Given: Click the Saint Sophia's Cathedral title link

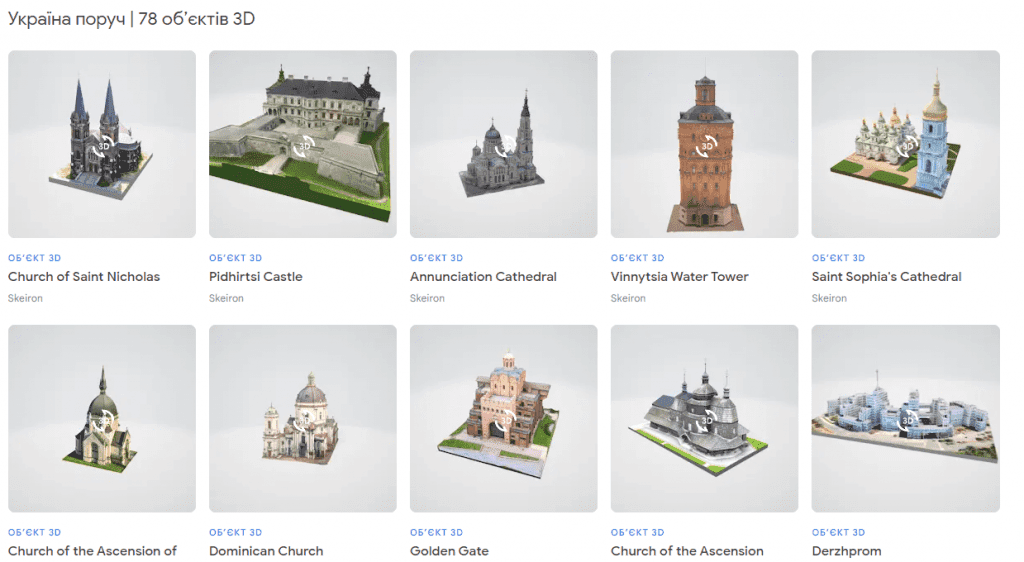Looking at the screenshot, I should [886, 277].
